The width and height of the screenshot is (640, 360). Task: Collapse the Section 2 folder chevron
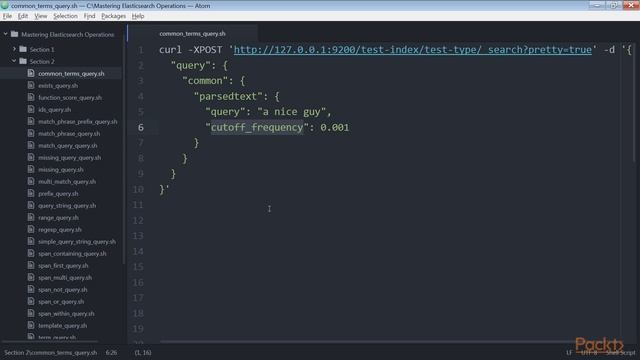tap(14, 61)
